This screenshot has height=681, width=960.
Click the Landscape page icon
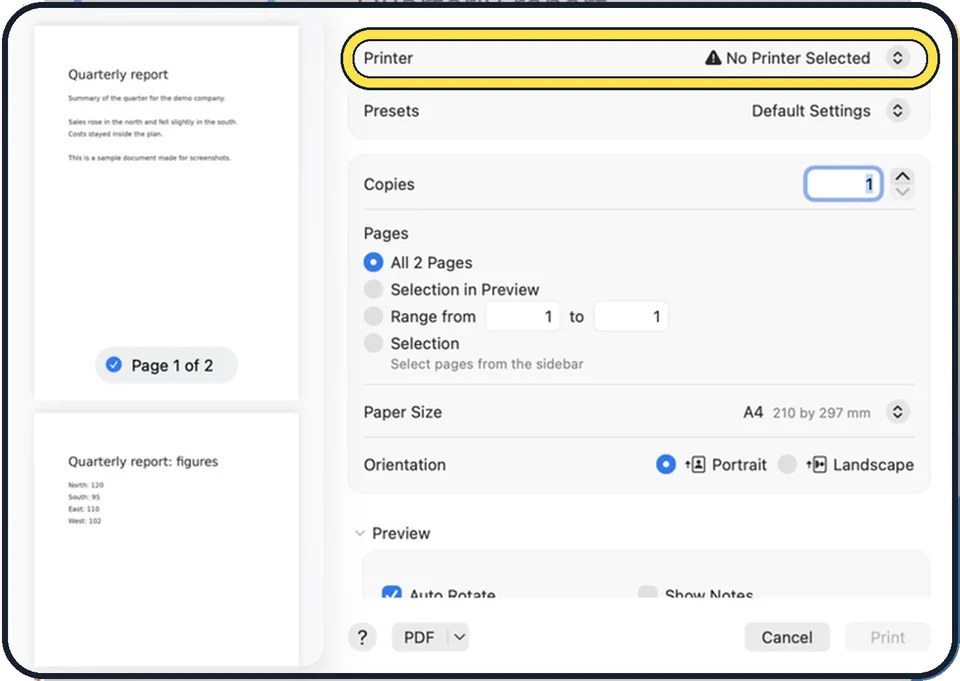pyautogui.click(x=817, y=464)
